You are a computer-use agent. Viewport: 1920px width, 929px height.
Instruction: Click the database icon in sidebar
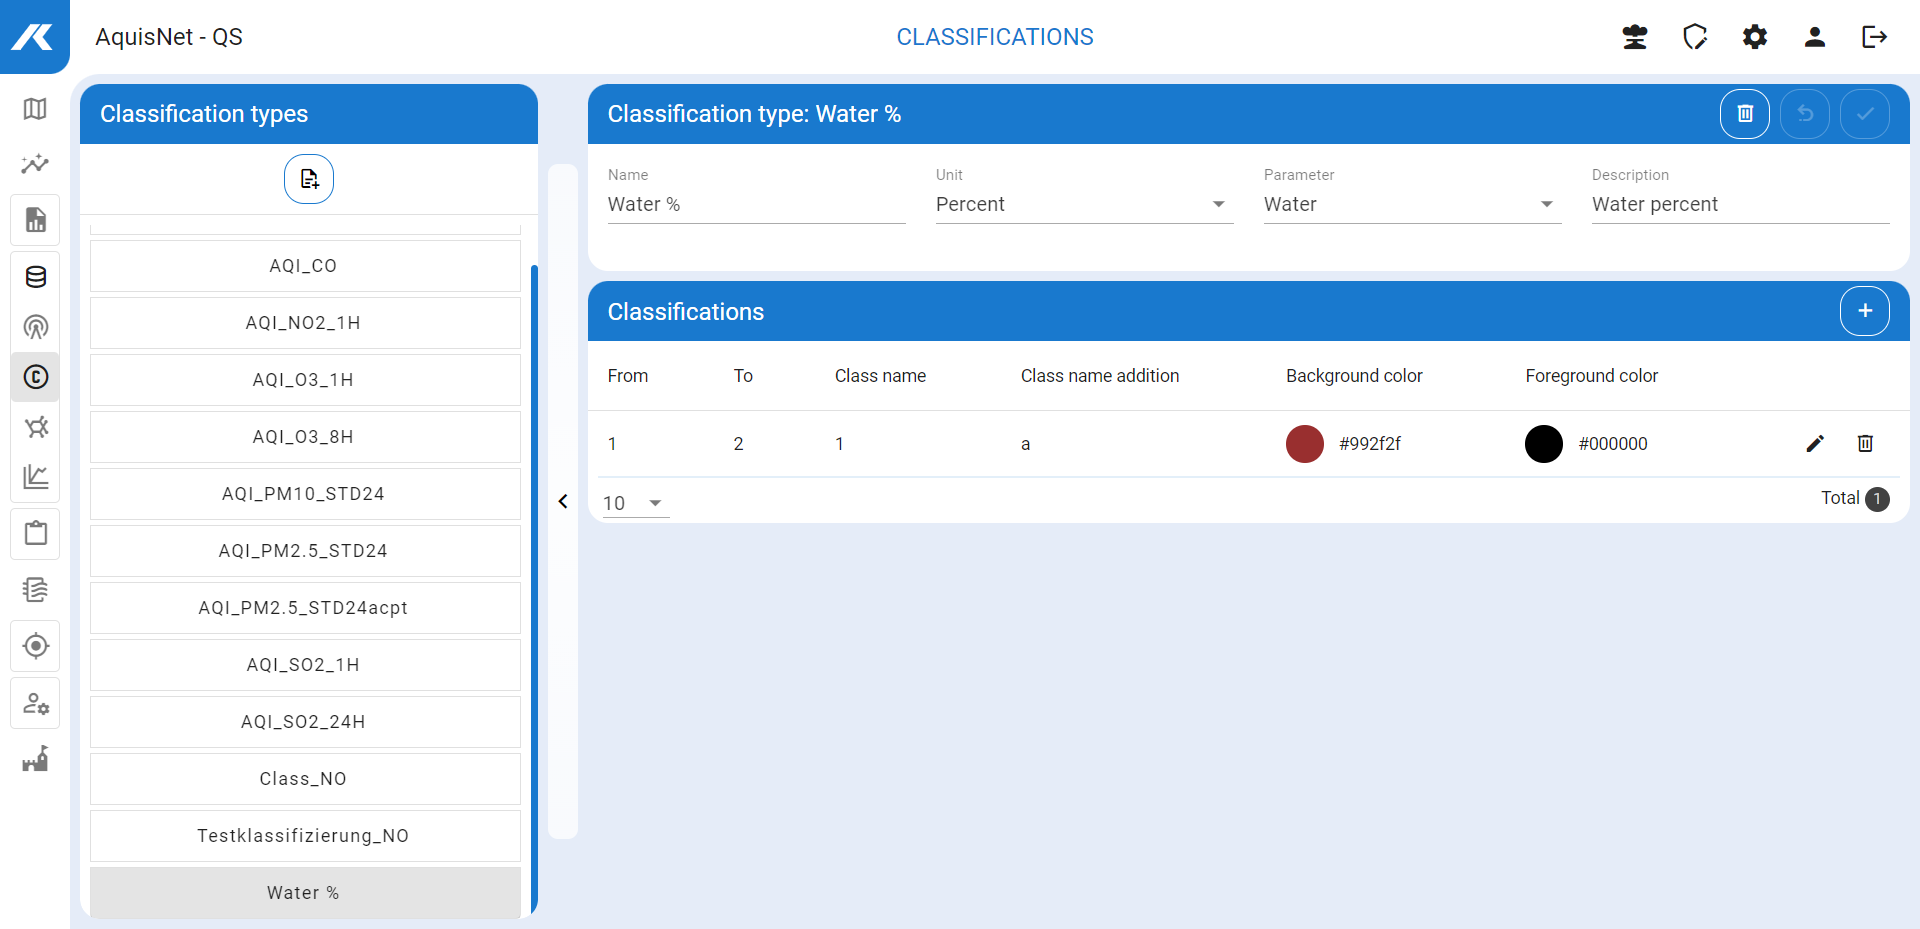tap(35, 277)
